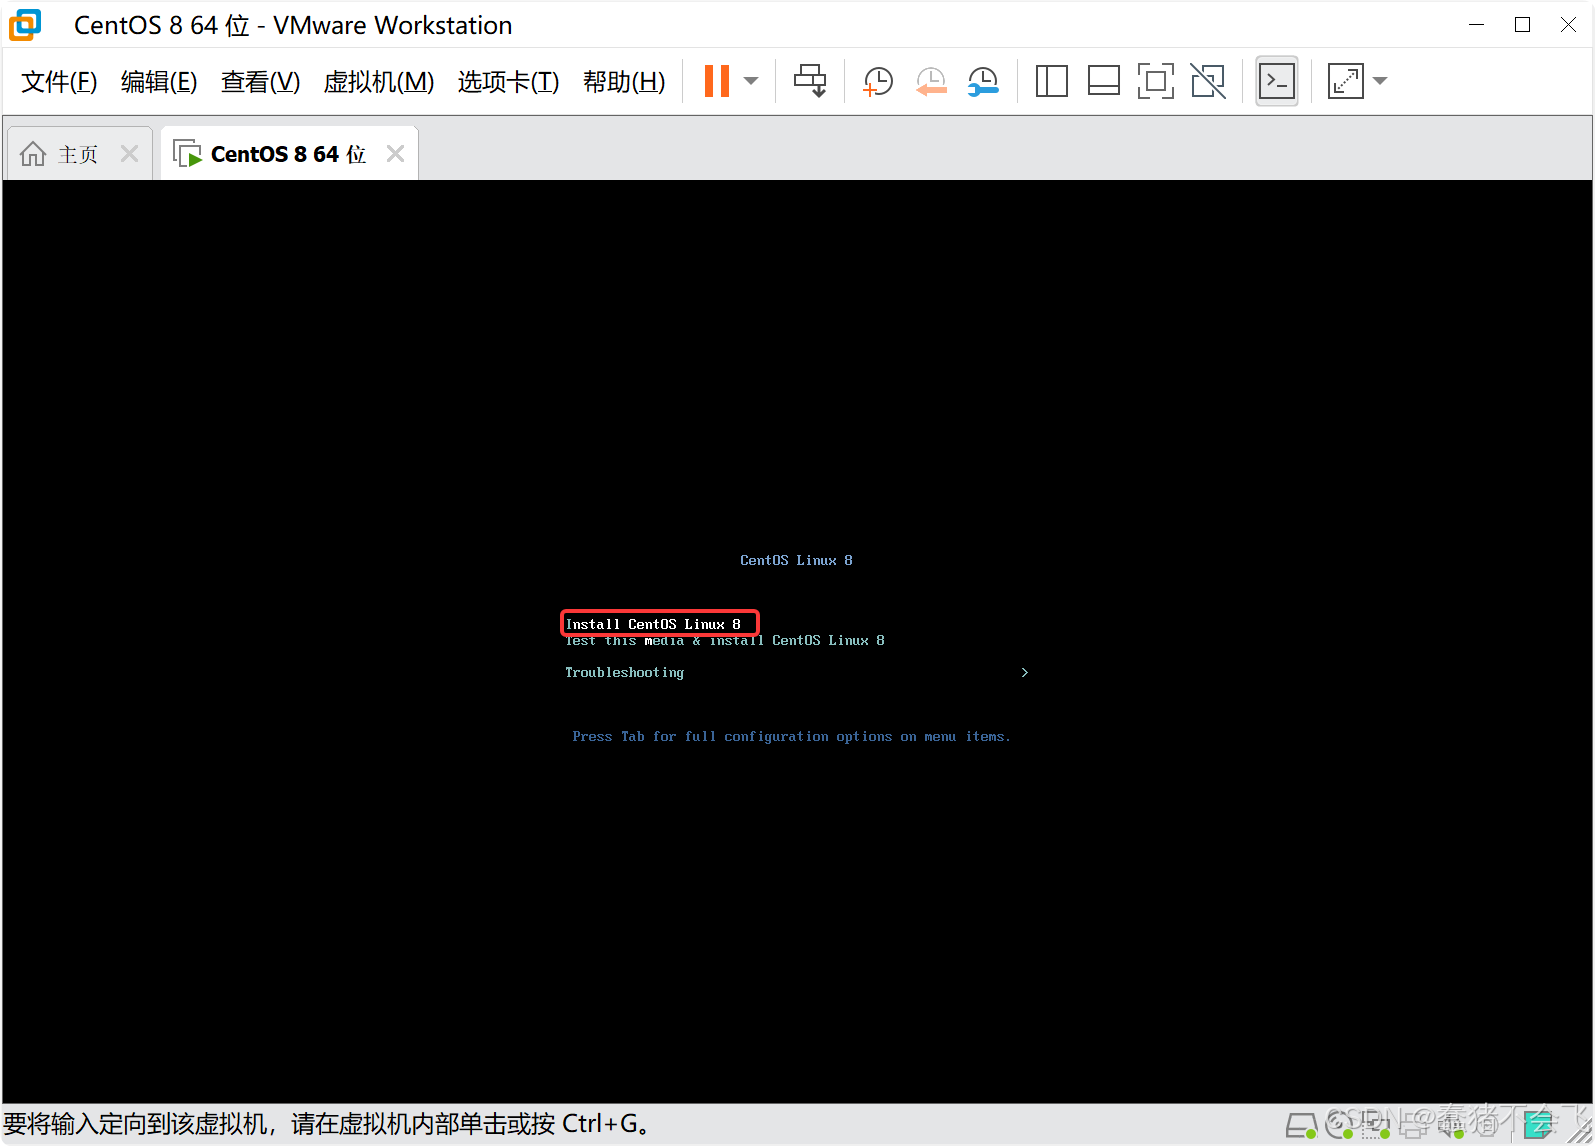Open the snapshot manager wrench icon
Viewport: 1595px width, 1146px height.
coord(983,81)
